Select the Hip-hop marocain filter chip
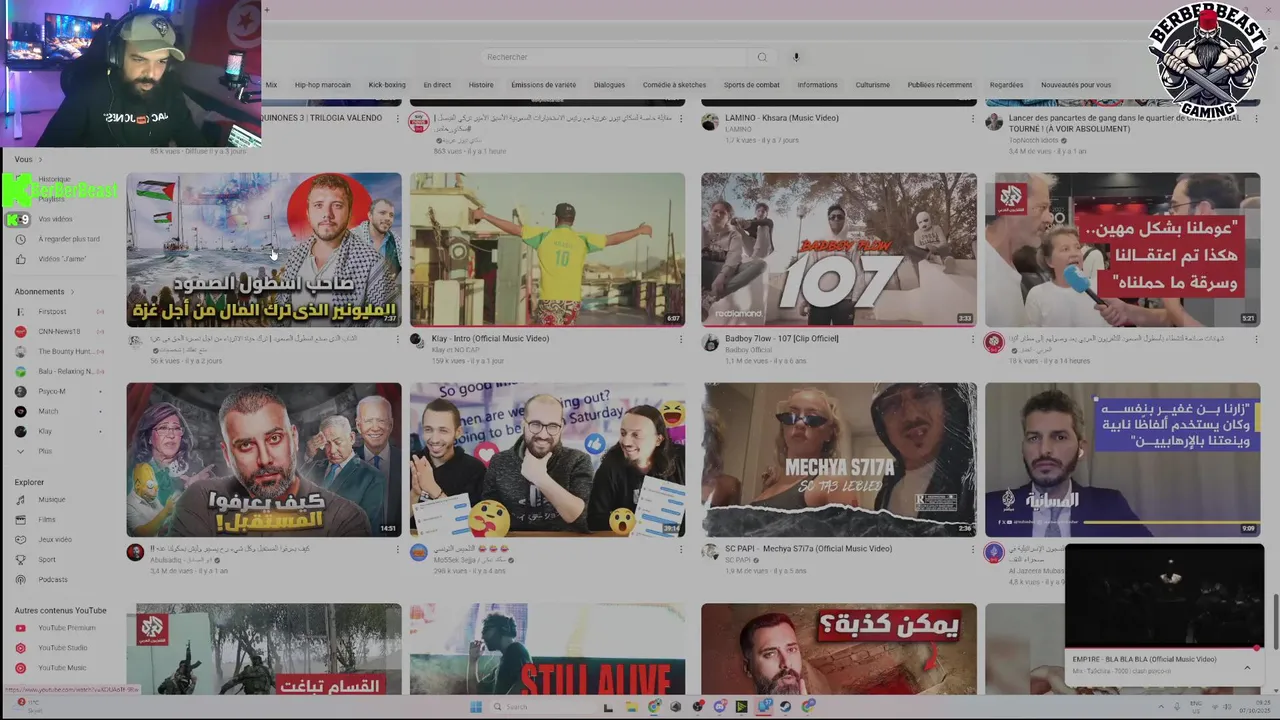 [x=322, y=85]
